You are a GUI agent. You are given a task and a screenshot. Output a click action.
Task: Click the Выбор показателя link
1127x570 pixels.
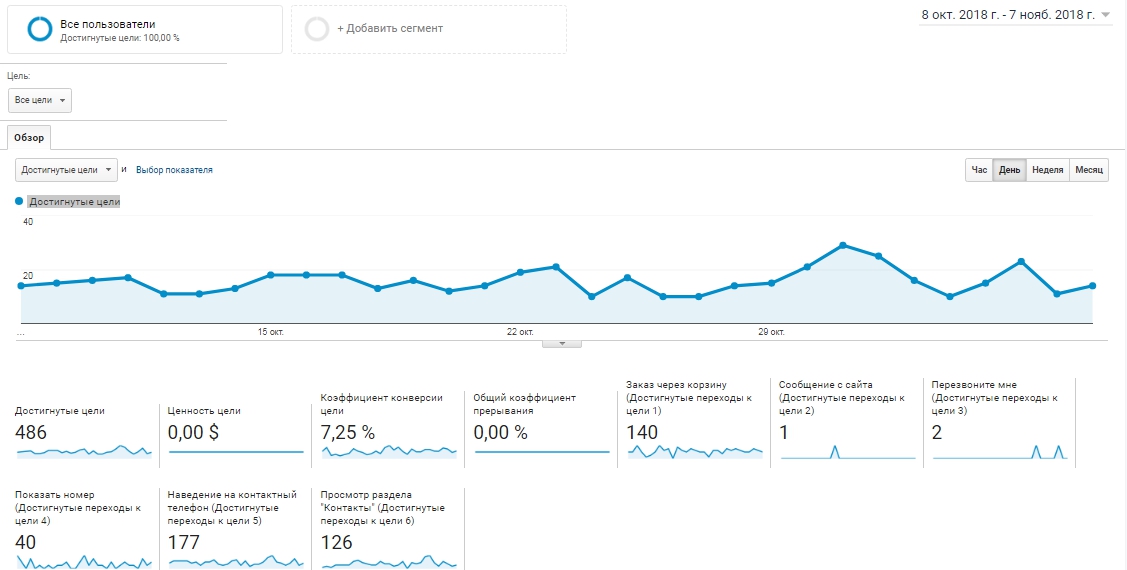(x=174, y=170)
